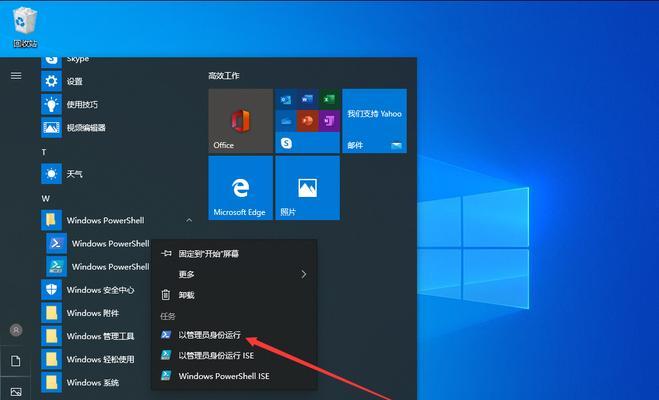Open the Weather app icon
The height and width of the screenshot is (400, 659).
click(x=51, y=174)
